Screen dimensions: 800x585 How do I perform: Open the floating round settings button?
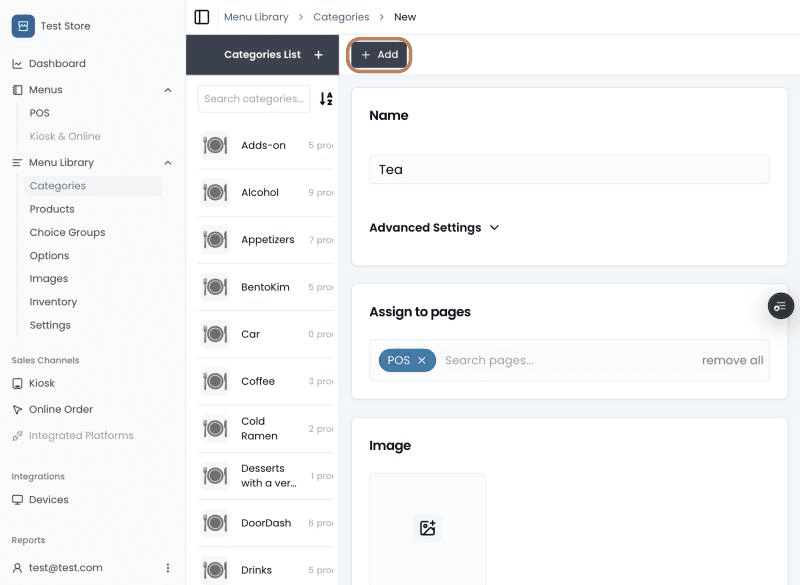tap(781, 306)
